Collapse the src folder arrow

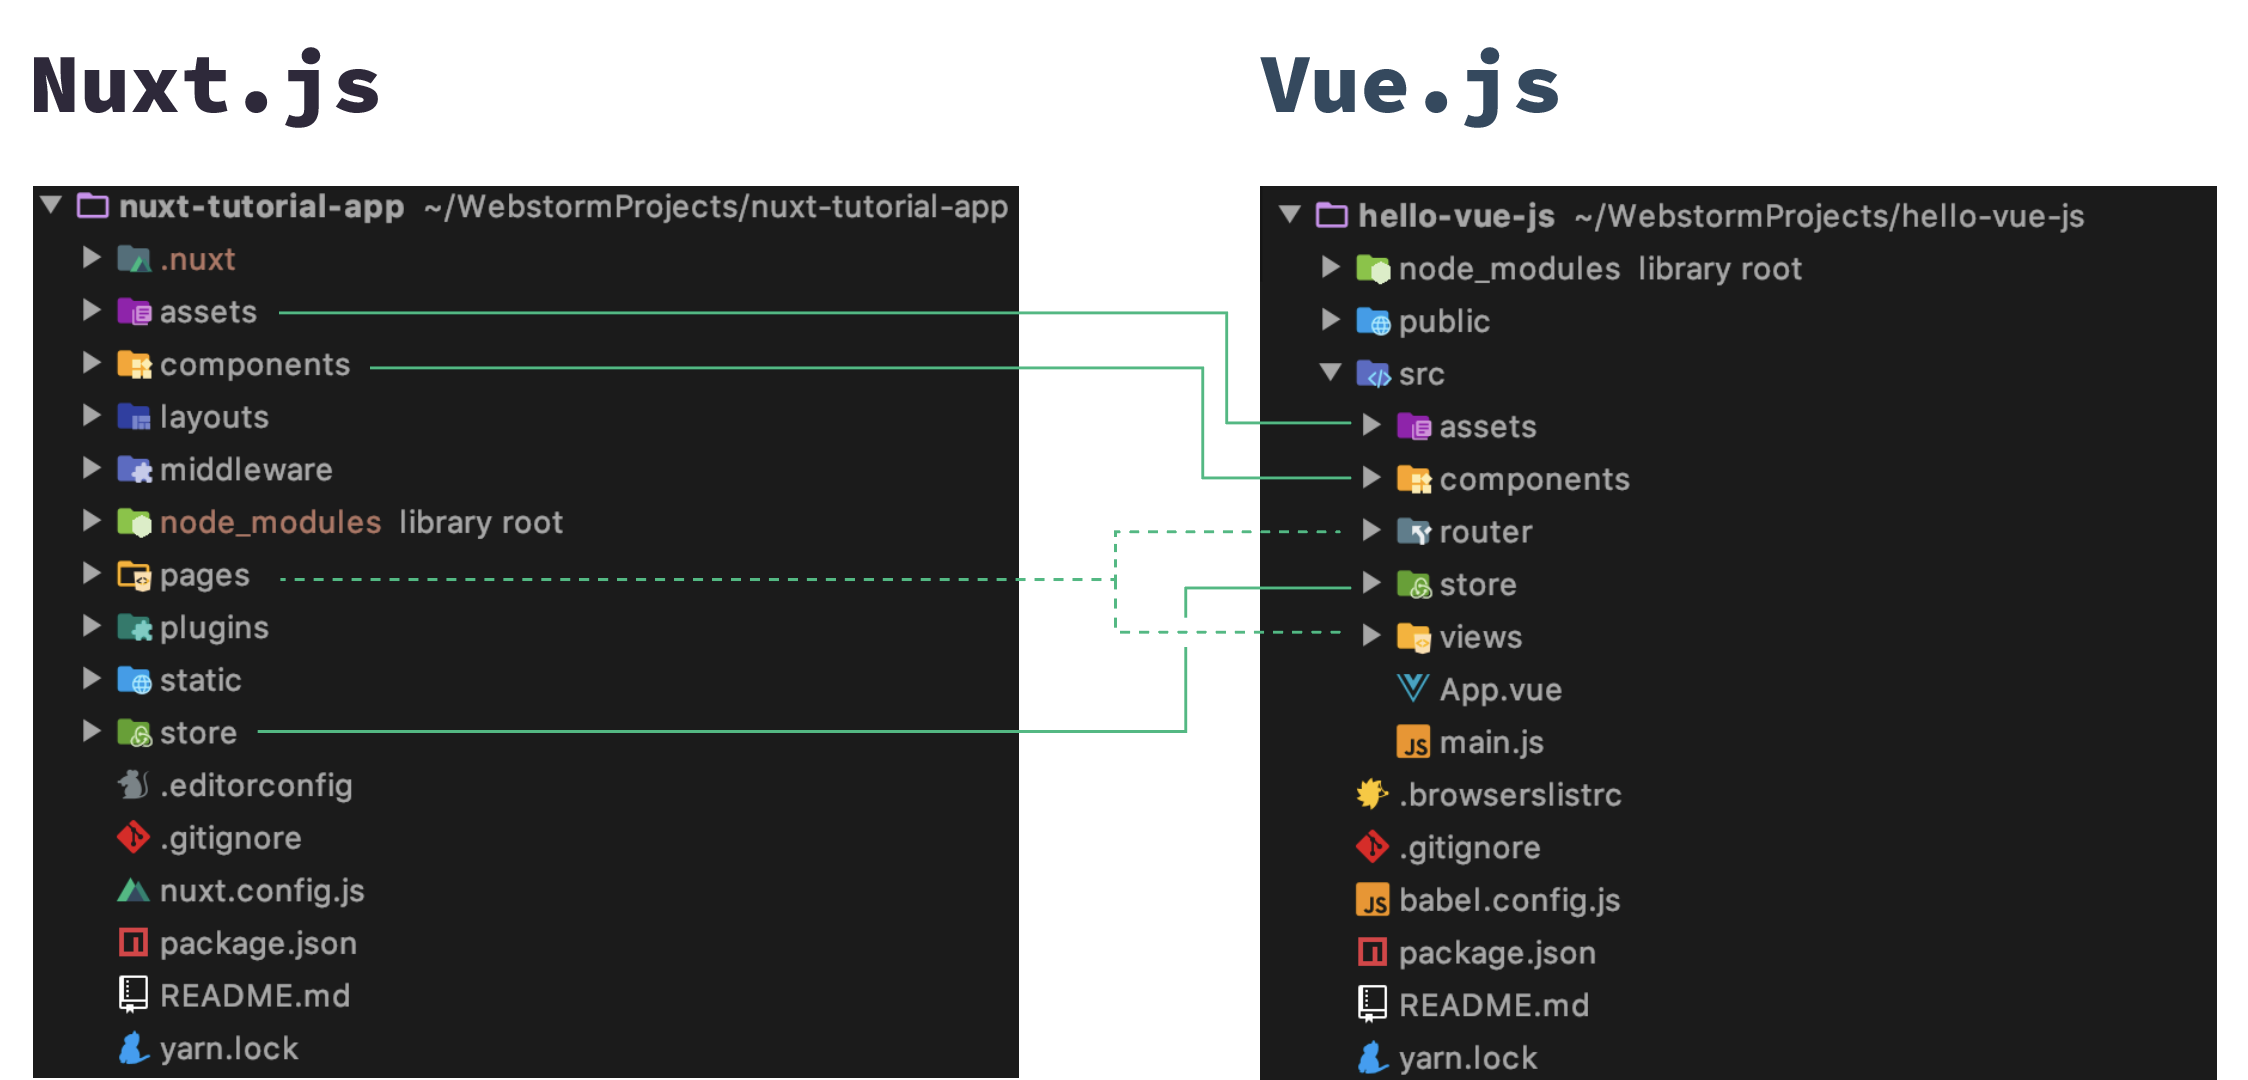[1330, 373]
